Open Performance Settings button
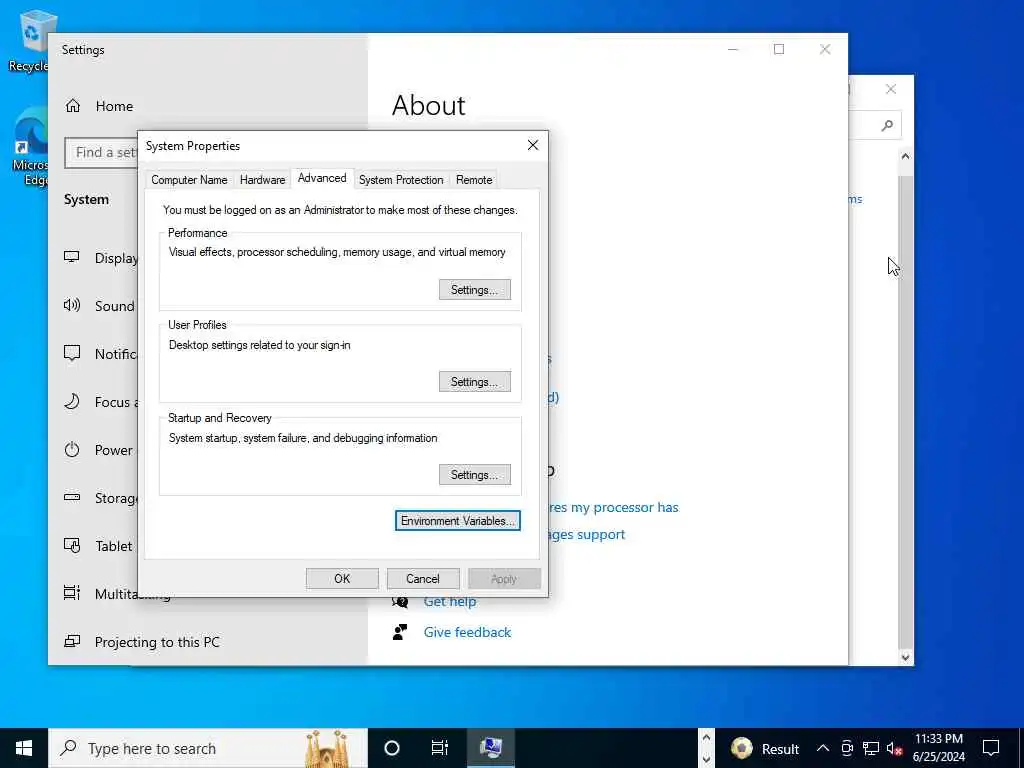This screenshot has width=1024, height=768. tap(475, 289)
